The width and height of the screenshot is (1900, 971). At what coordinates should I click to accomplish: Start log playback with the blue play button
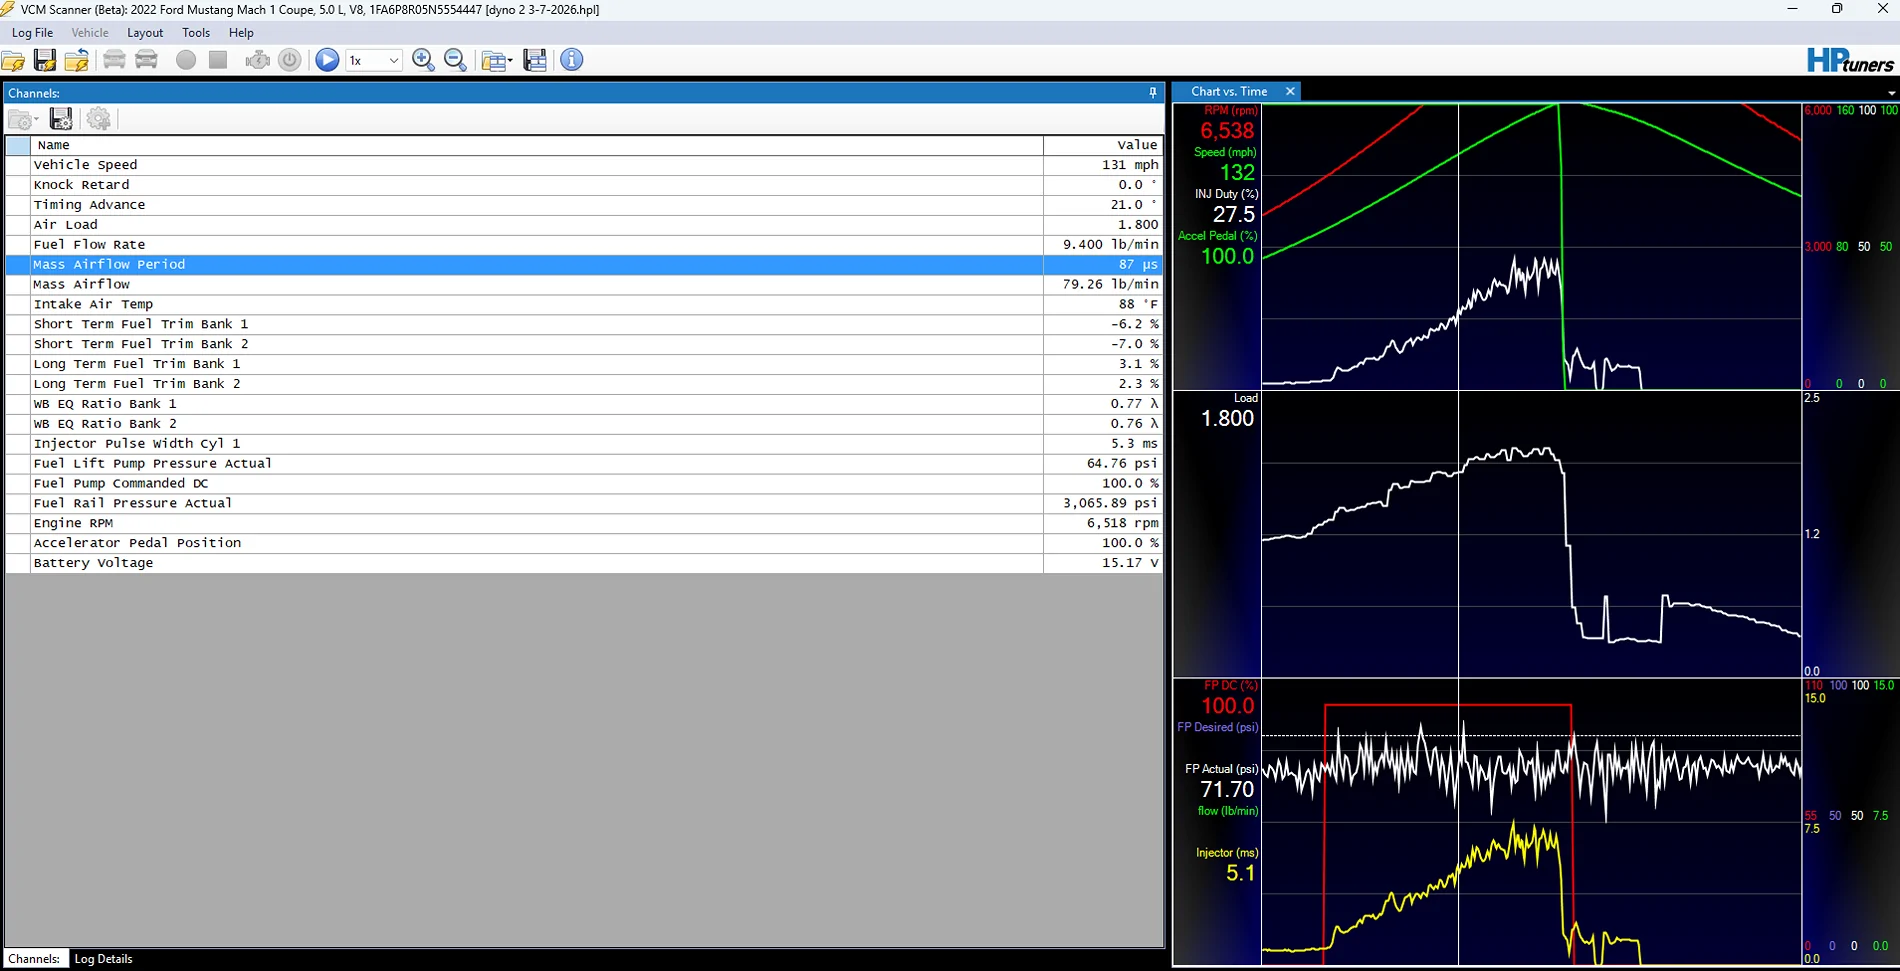[x=327, y=60]
